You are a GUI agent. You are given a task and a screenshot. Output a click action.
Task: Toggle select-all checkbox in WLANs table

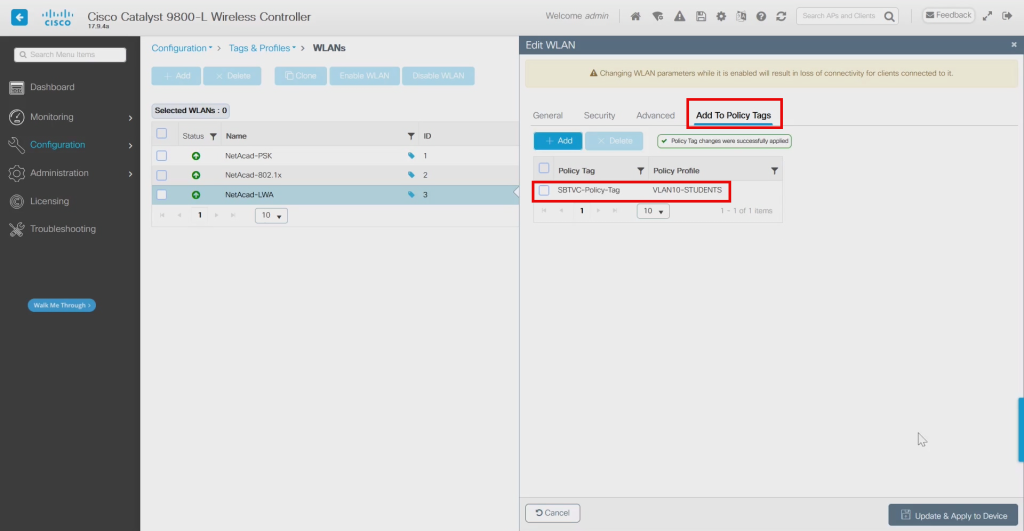click(161, 134)
